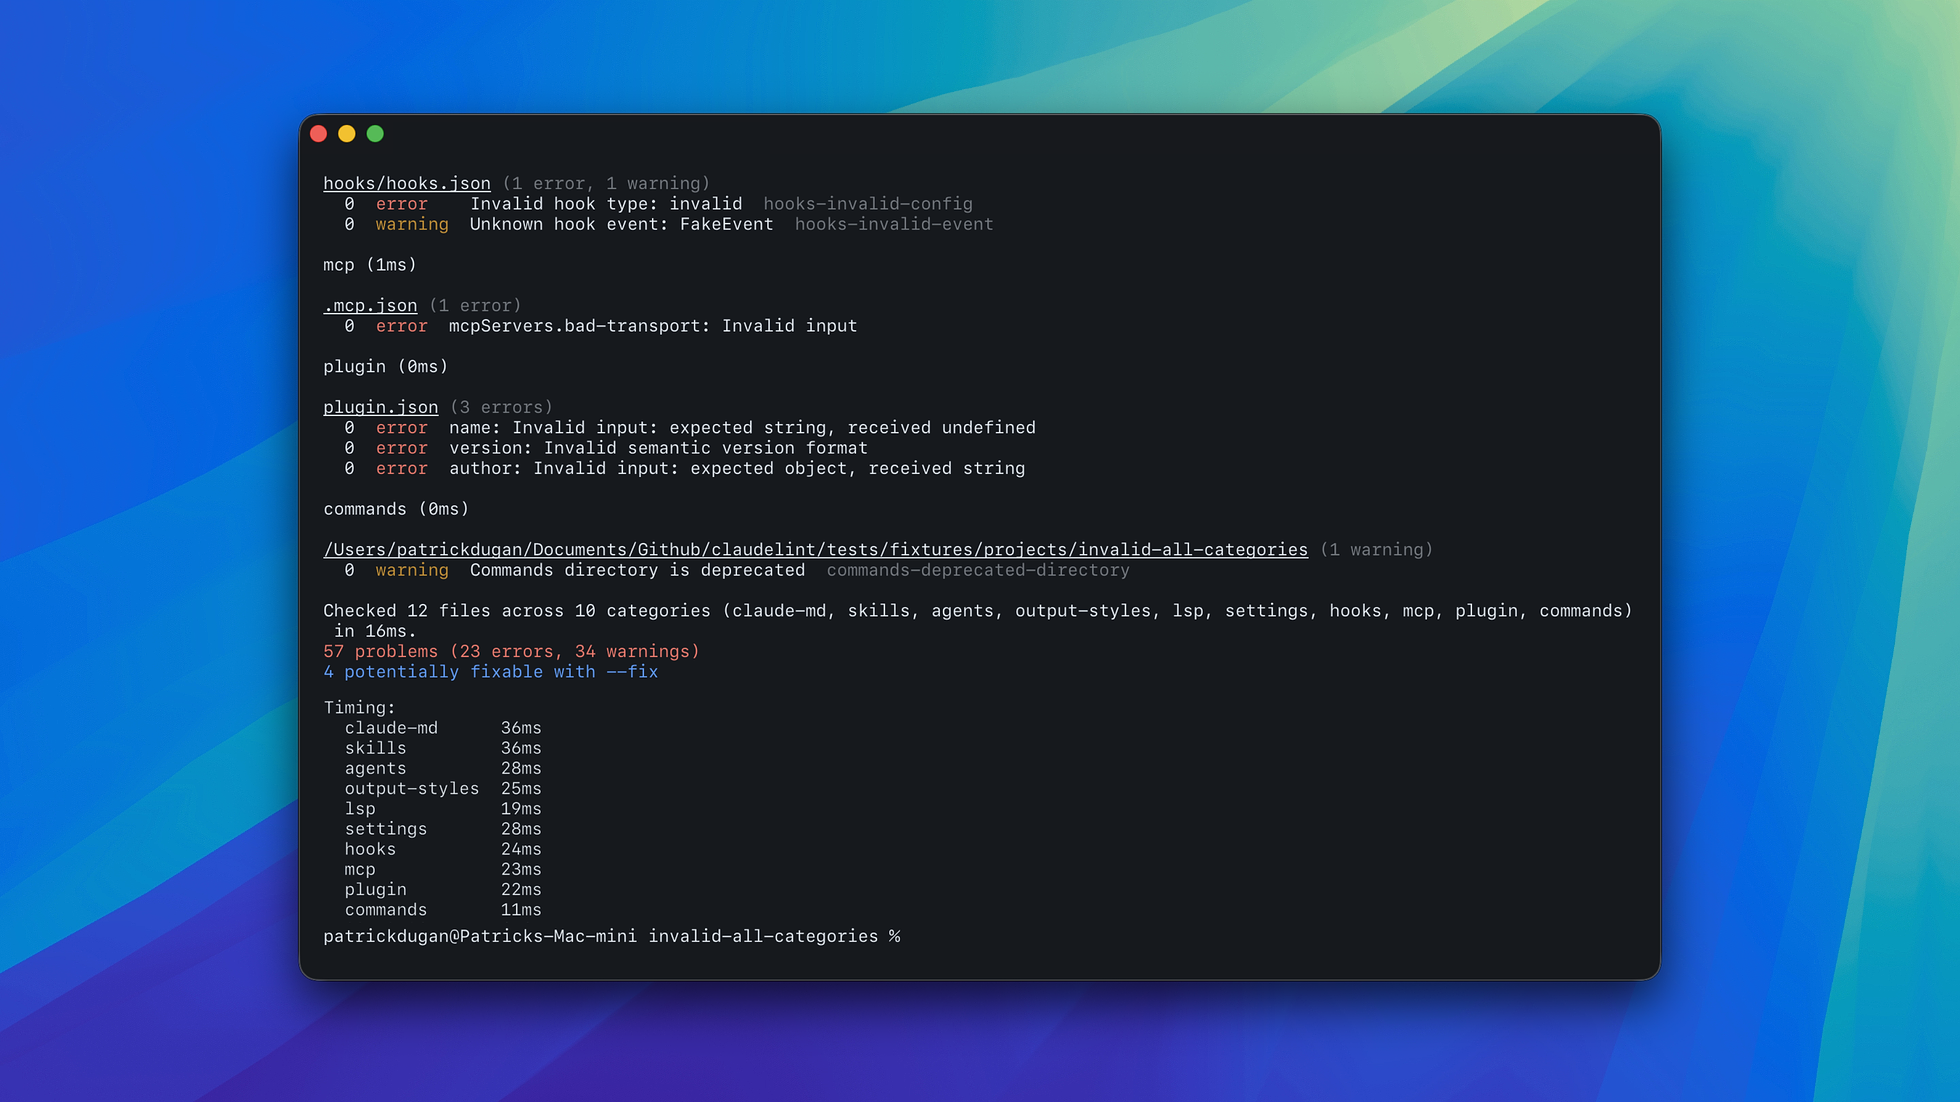Click the 'Checked 12 files across 10 categories' line

pyautogui.click(x=978, y=611)
